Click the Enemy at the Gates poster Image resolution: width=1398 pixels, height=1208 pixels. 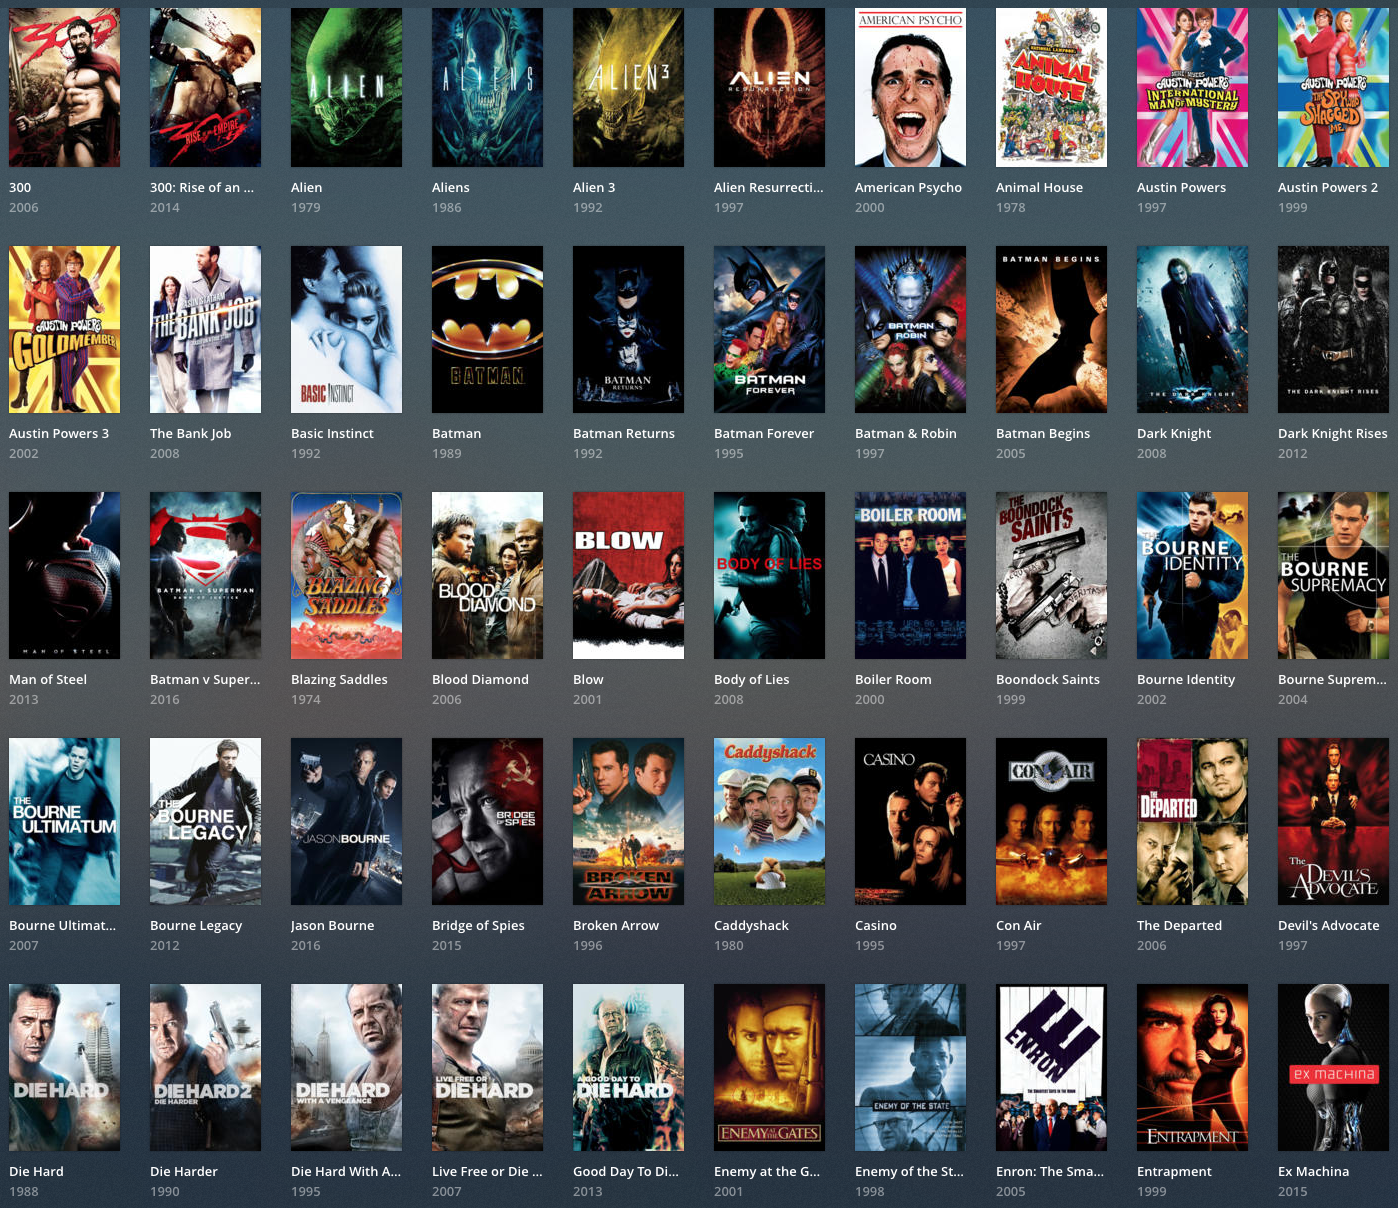click(769, 1067)
